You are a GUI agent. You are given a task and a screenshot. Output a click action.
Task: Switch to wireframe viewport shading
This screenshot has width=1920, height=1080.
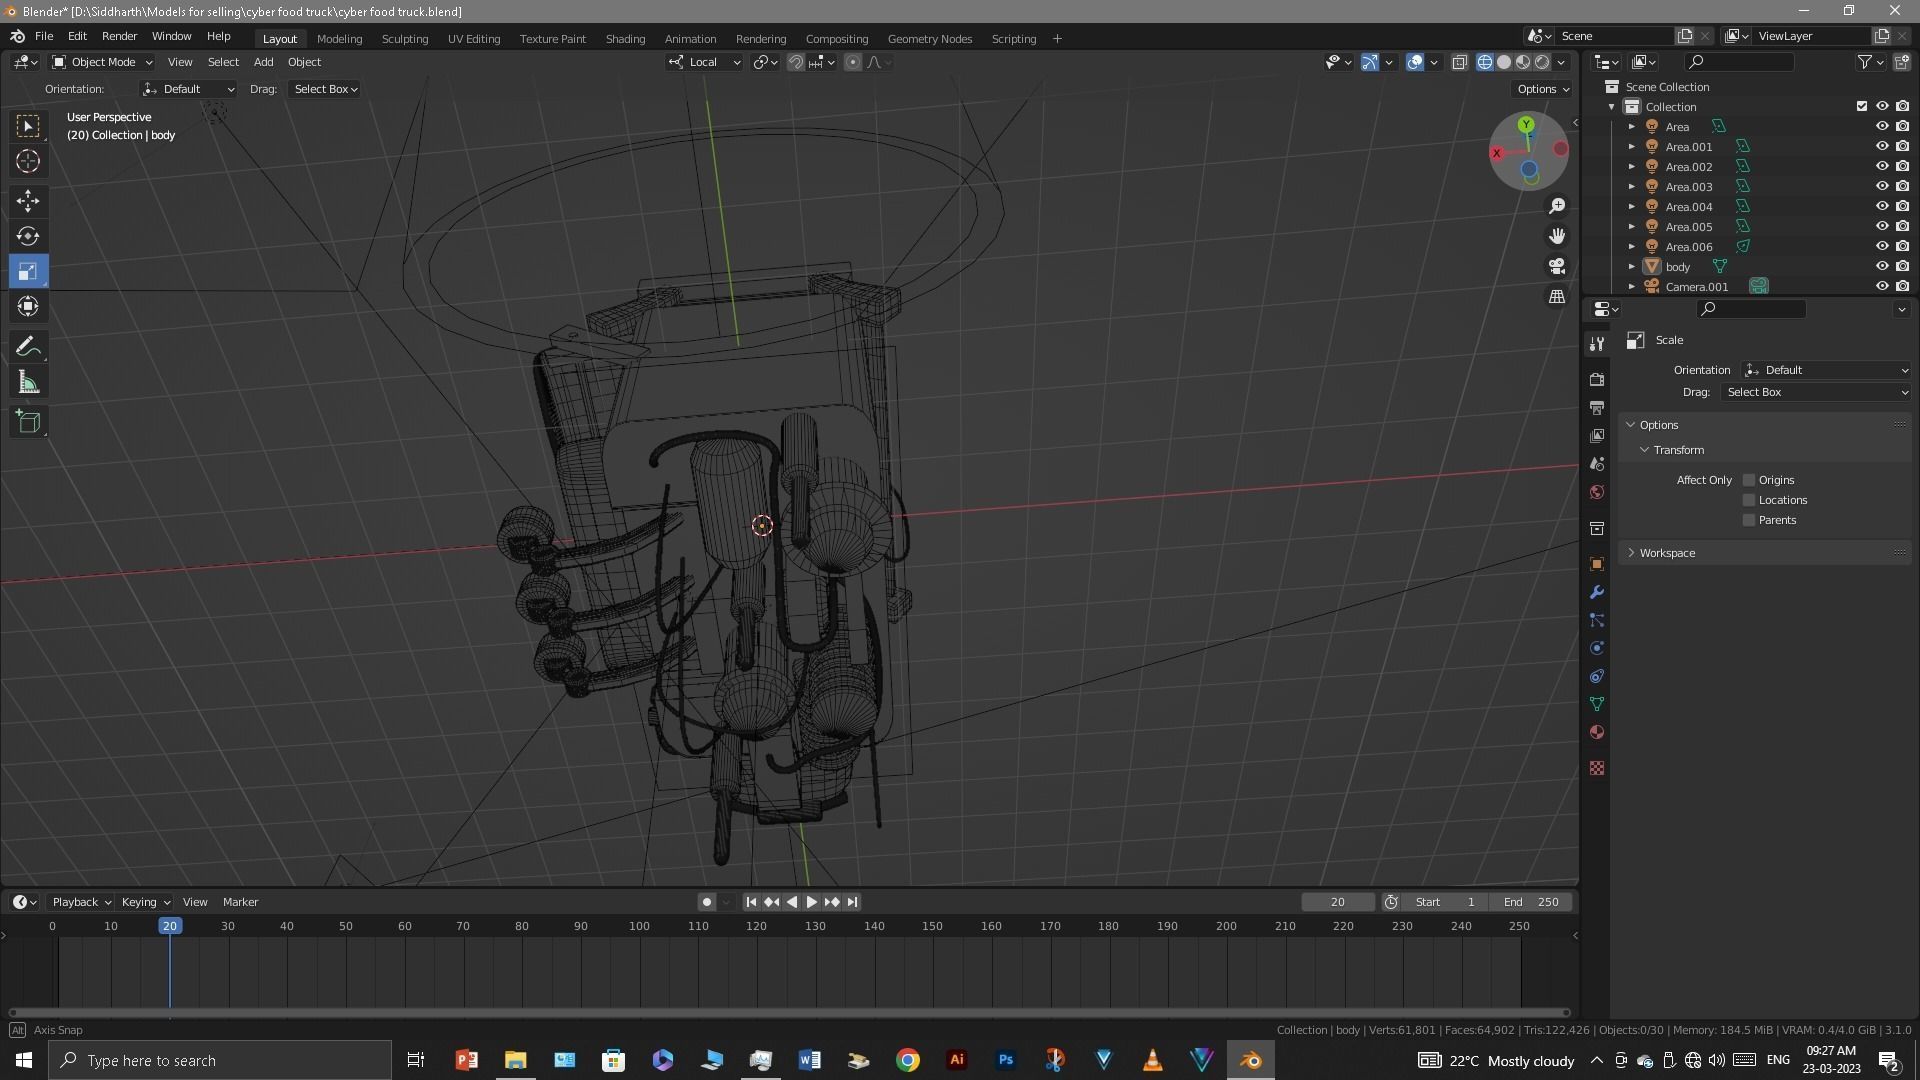pyautogui.click(x=1485, y=62)
